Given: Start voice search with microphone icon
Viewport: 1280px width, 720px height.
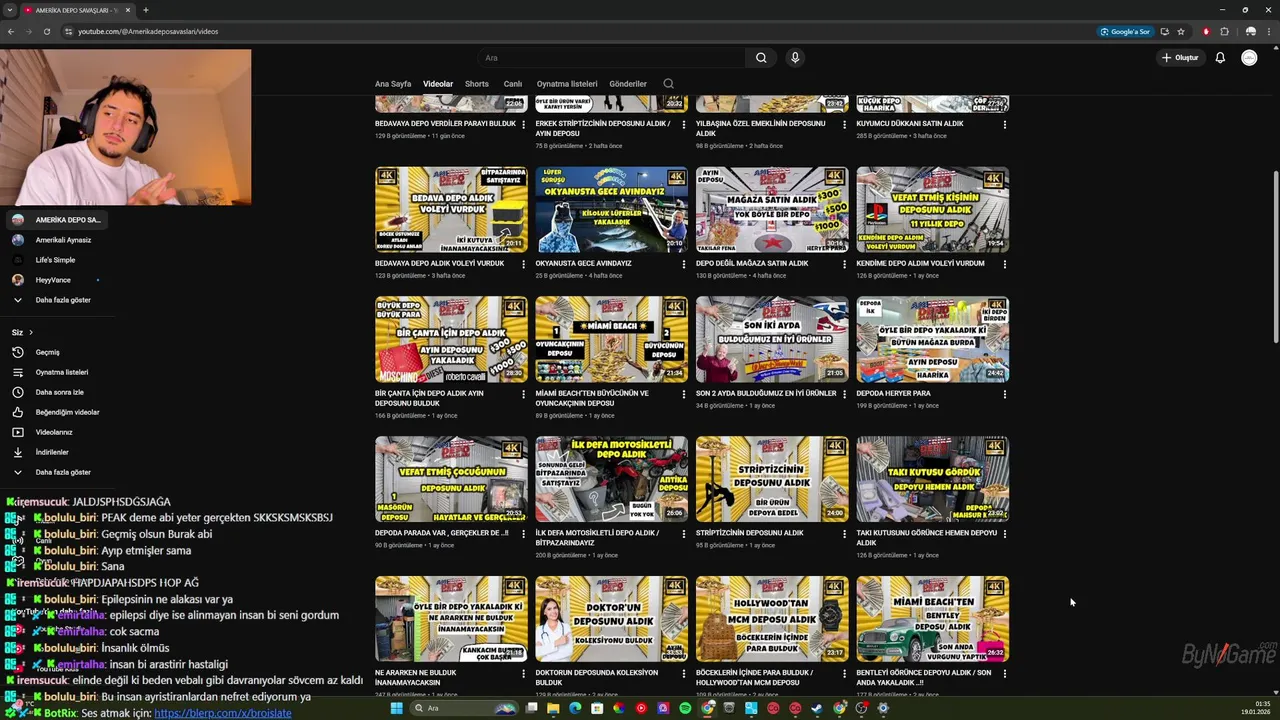Looking at the screenshot, I should pyautogui.click(x=795, y=58).
